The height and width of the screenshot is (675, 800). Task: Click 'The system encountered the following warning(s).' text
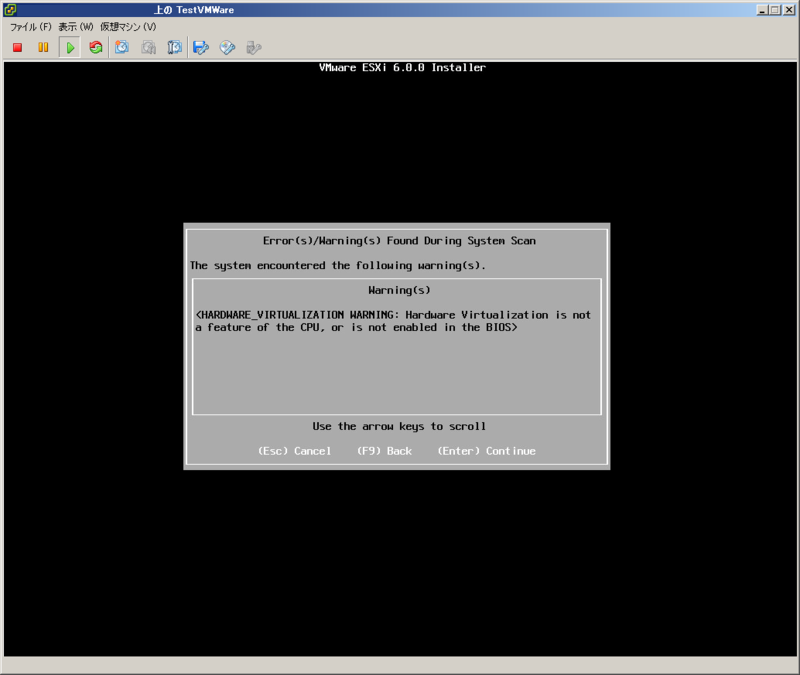338,265
